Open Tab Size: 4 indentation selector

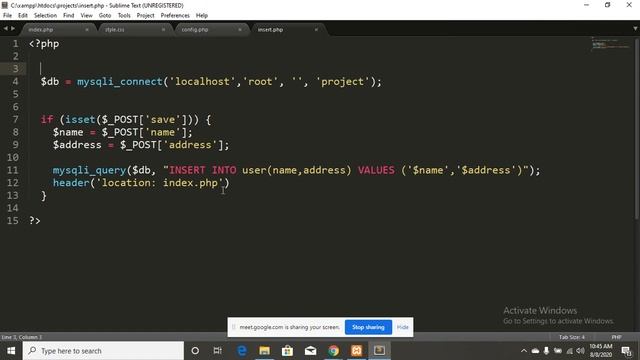click(572, 337)
